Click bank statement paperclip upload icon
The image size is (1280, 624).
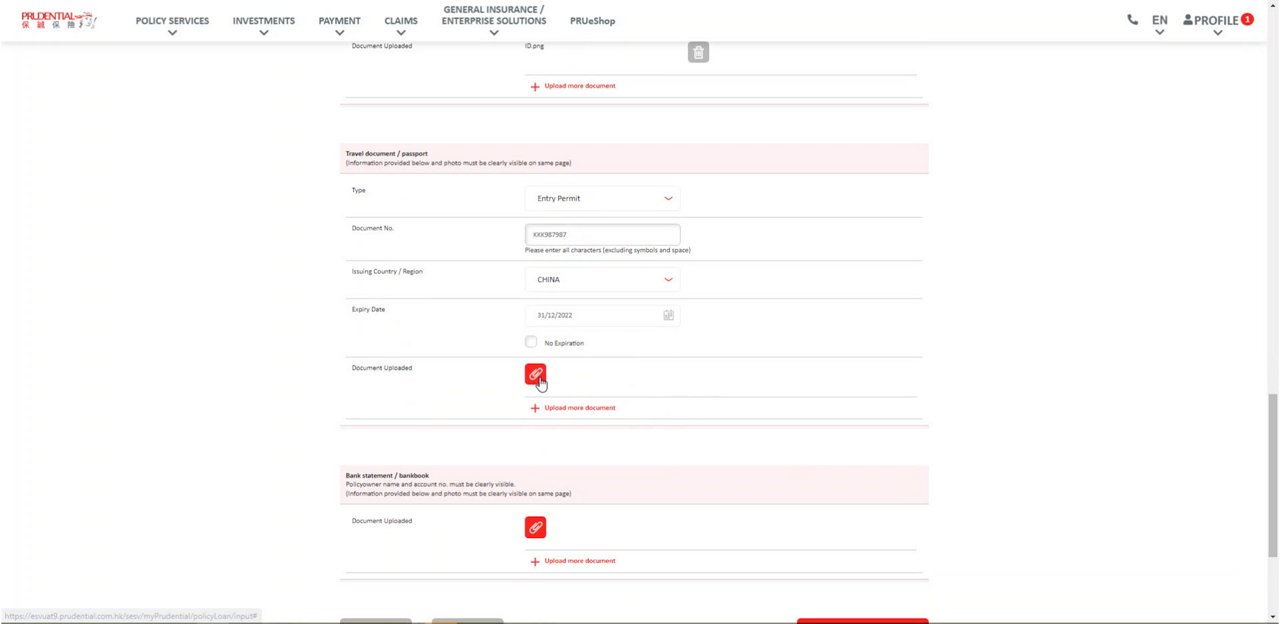(x=535, y=527)
